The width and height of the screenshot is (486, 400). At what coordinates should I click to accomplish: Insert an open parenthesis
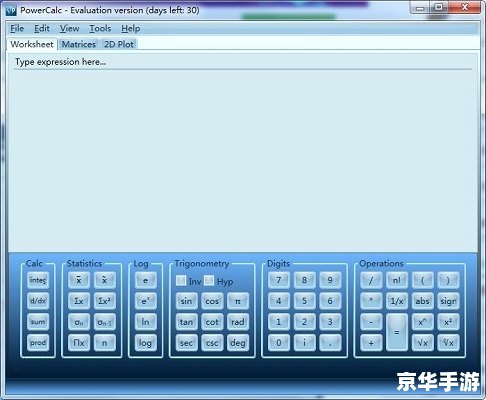(422, 280)
